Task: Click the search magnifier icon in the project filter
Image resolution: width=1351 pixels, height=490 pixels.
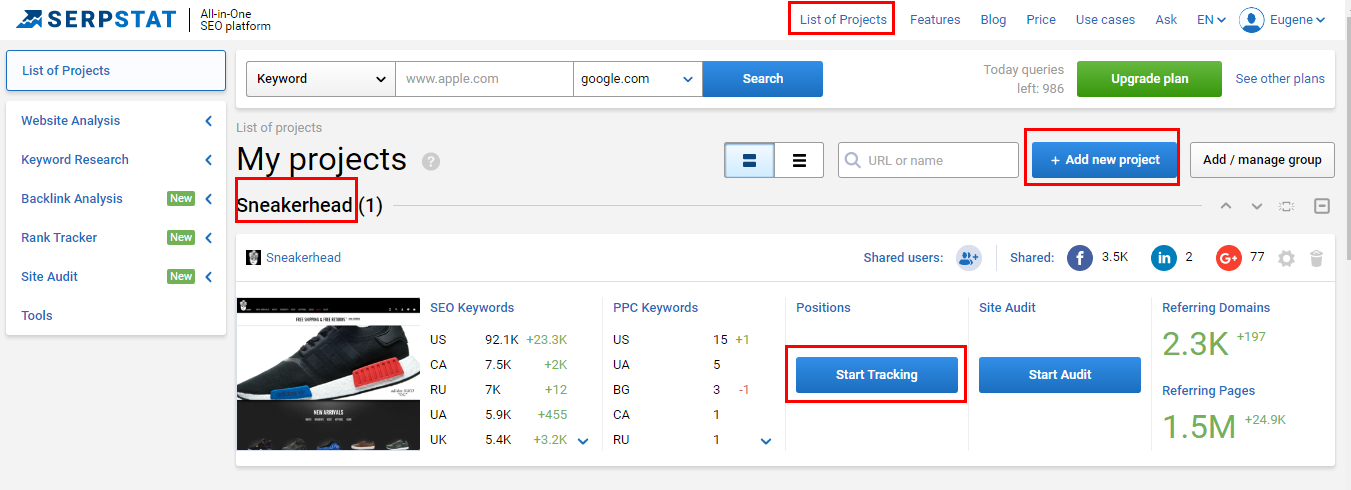Action: (853, 160)
